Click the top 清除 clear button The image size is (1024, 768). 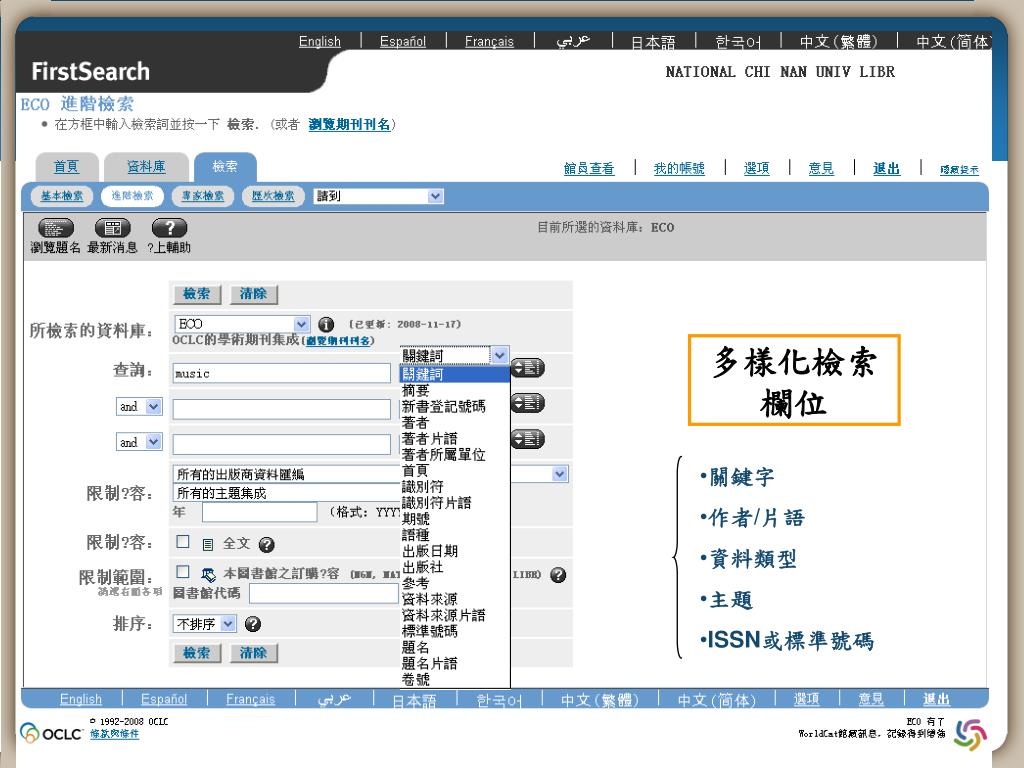253,295
